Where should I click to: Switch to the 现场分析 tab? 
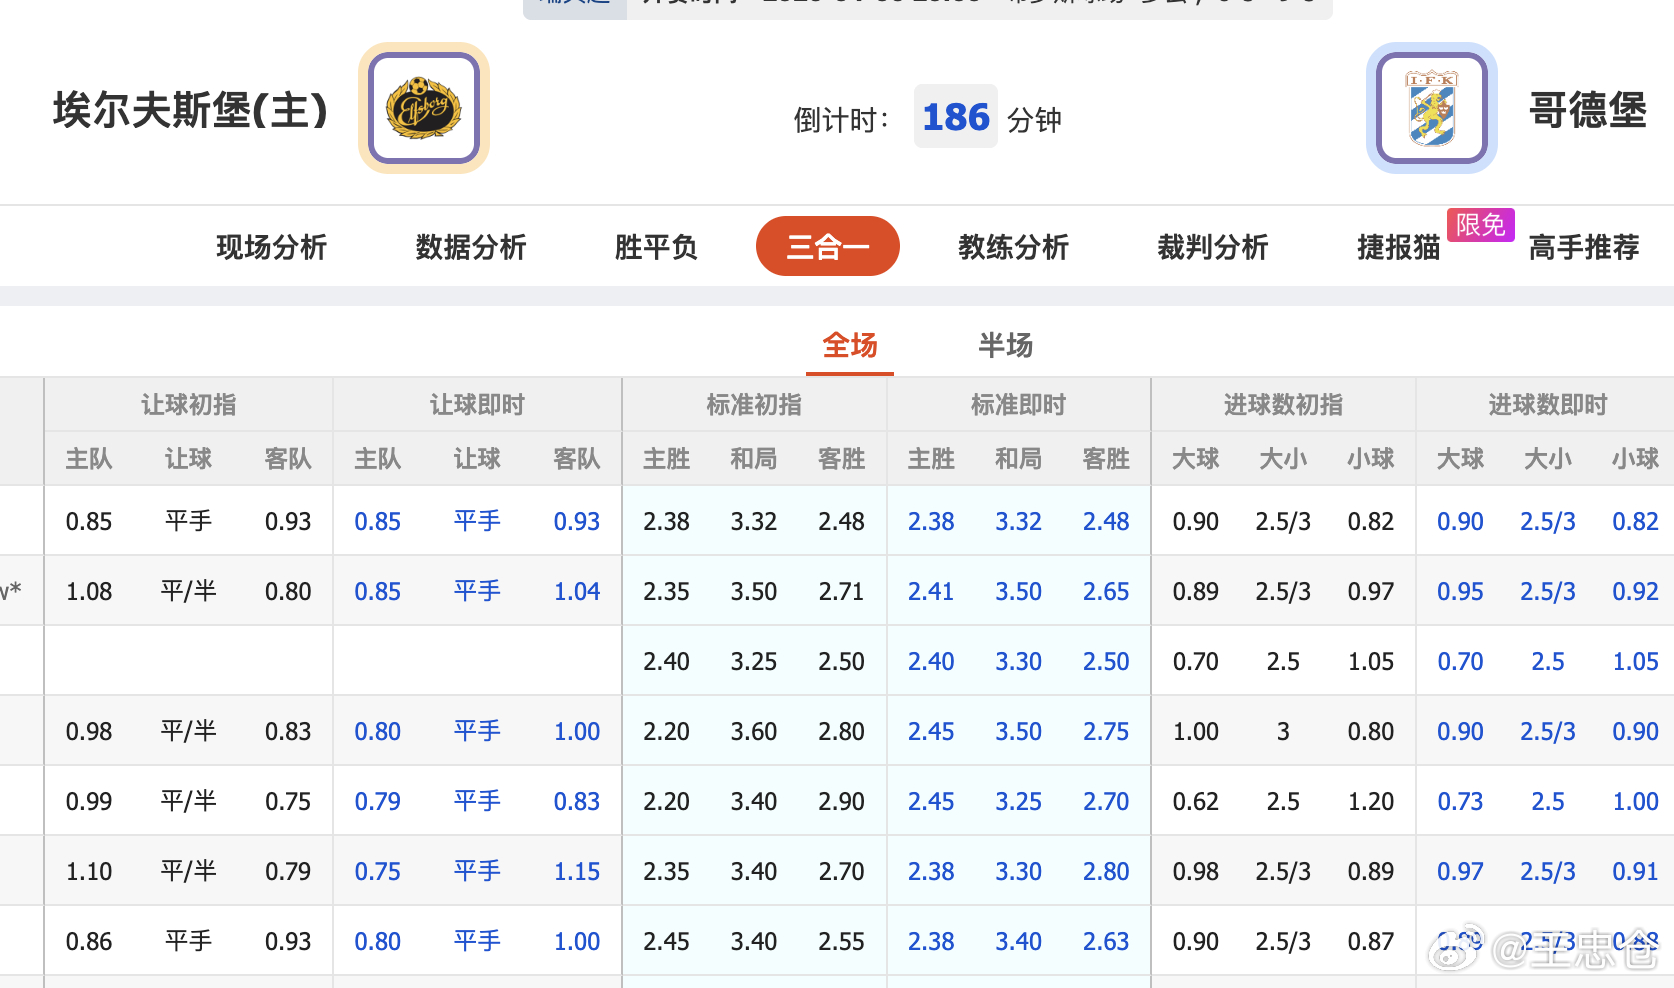click(x=271, y=247)
